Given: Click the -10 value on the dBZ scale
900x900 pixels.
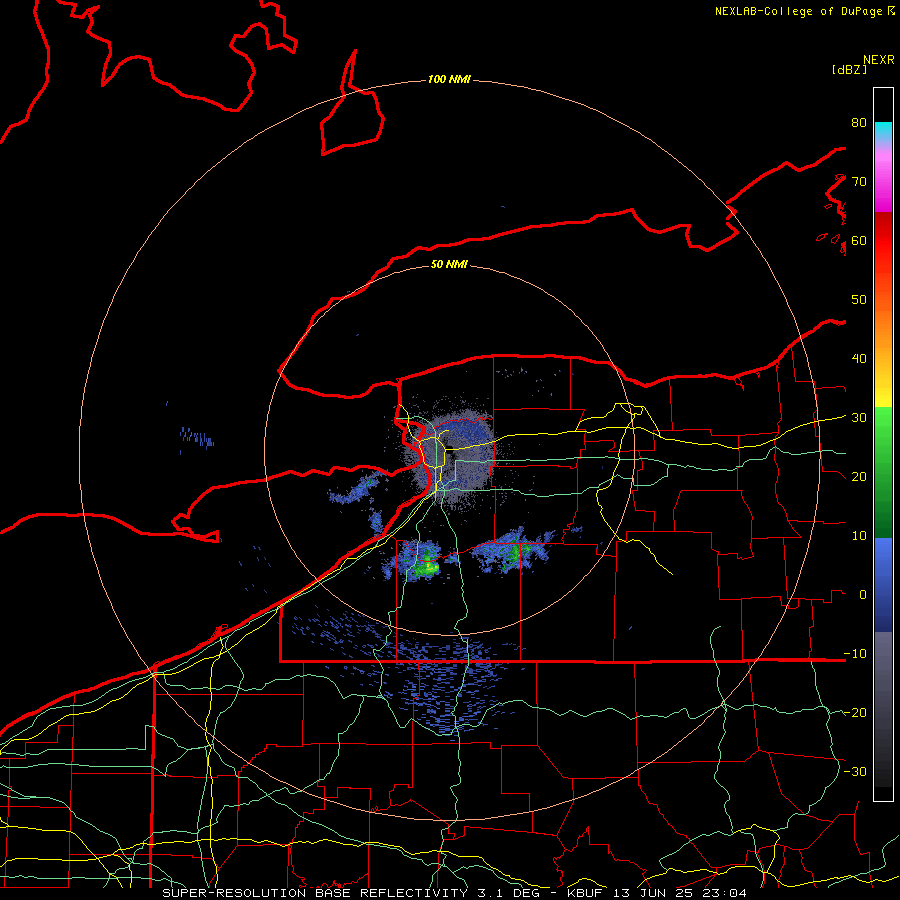Looking at the screenshot, I should point(855,653).
